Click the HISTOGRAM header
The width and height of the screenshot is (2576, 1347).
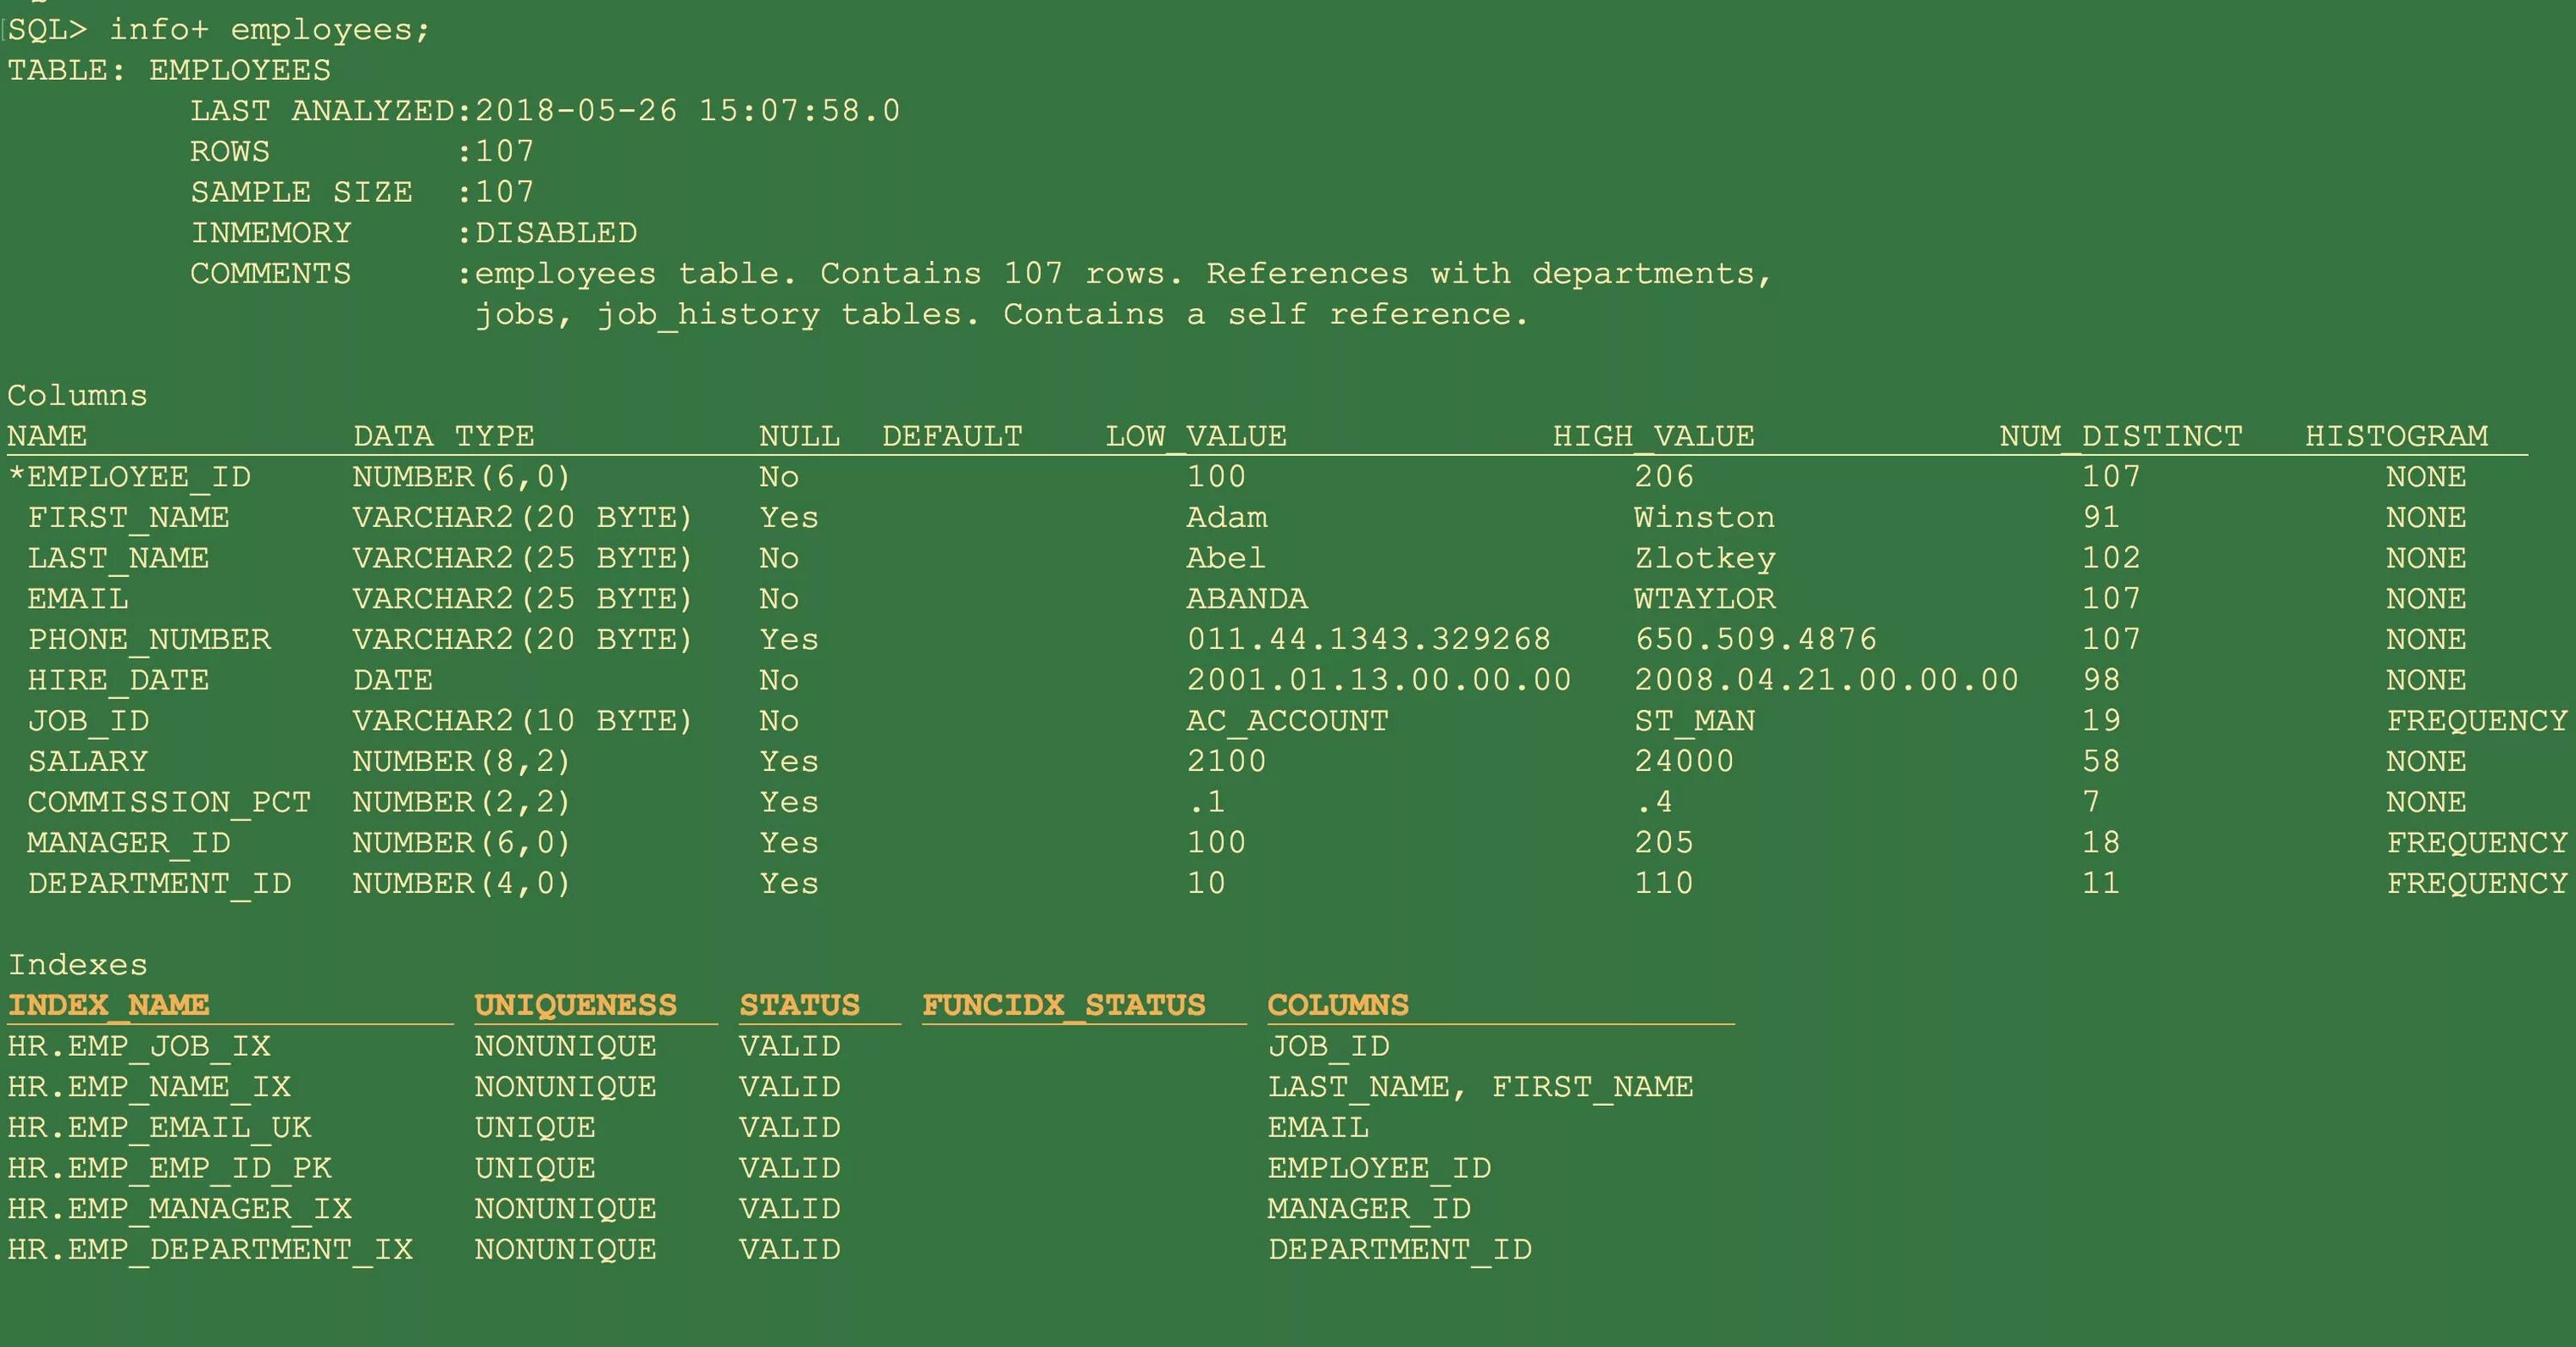tap(2396, 436)
